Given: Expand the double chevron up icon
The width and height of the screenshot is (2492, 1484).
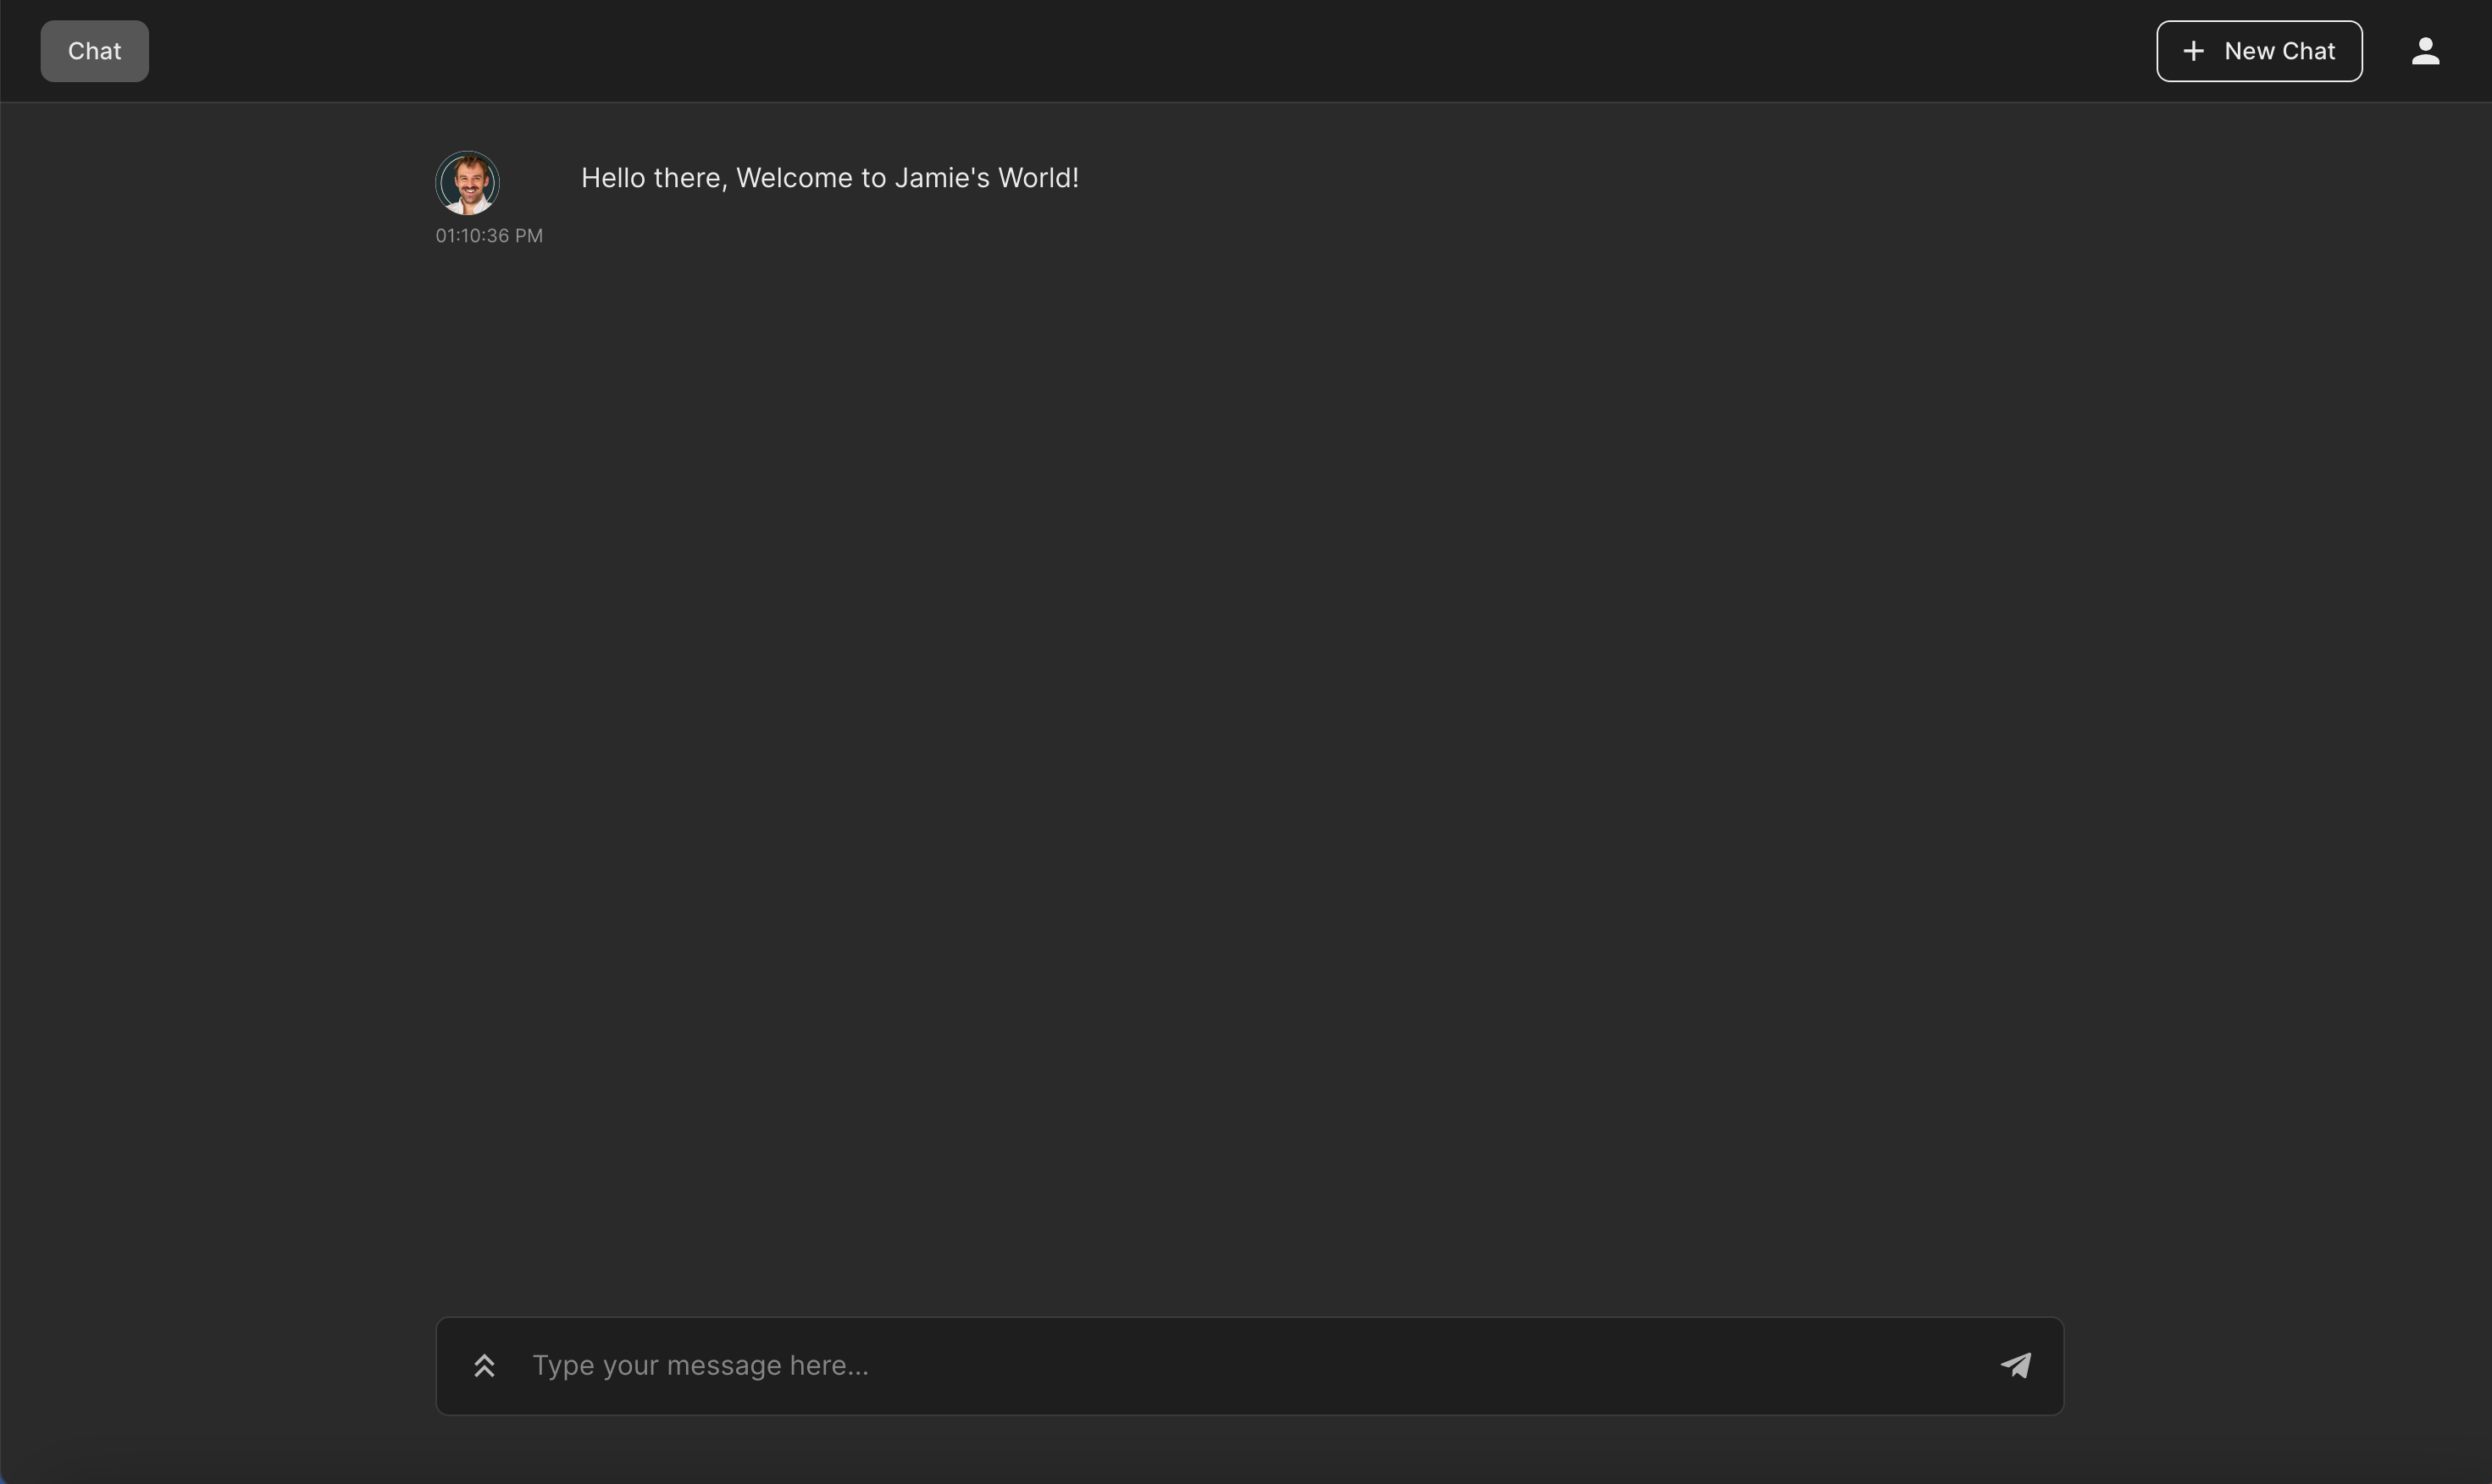Looking at the screenshot, I should point(484,1365).
